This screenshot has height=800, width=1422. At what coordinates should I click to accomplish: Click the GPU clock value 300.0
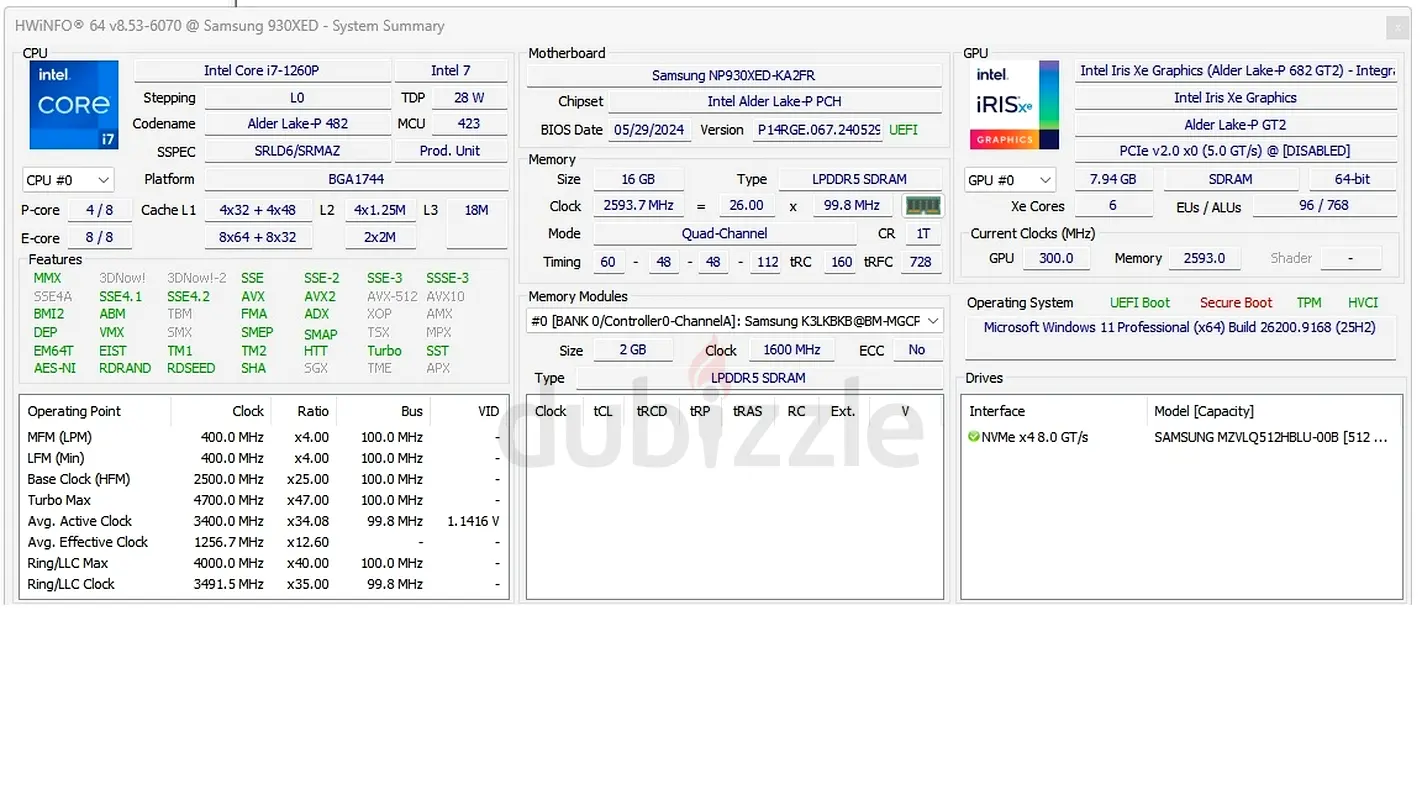coord(1056,258)
